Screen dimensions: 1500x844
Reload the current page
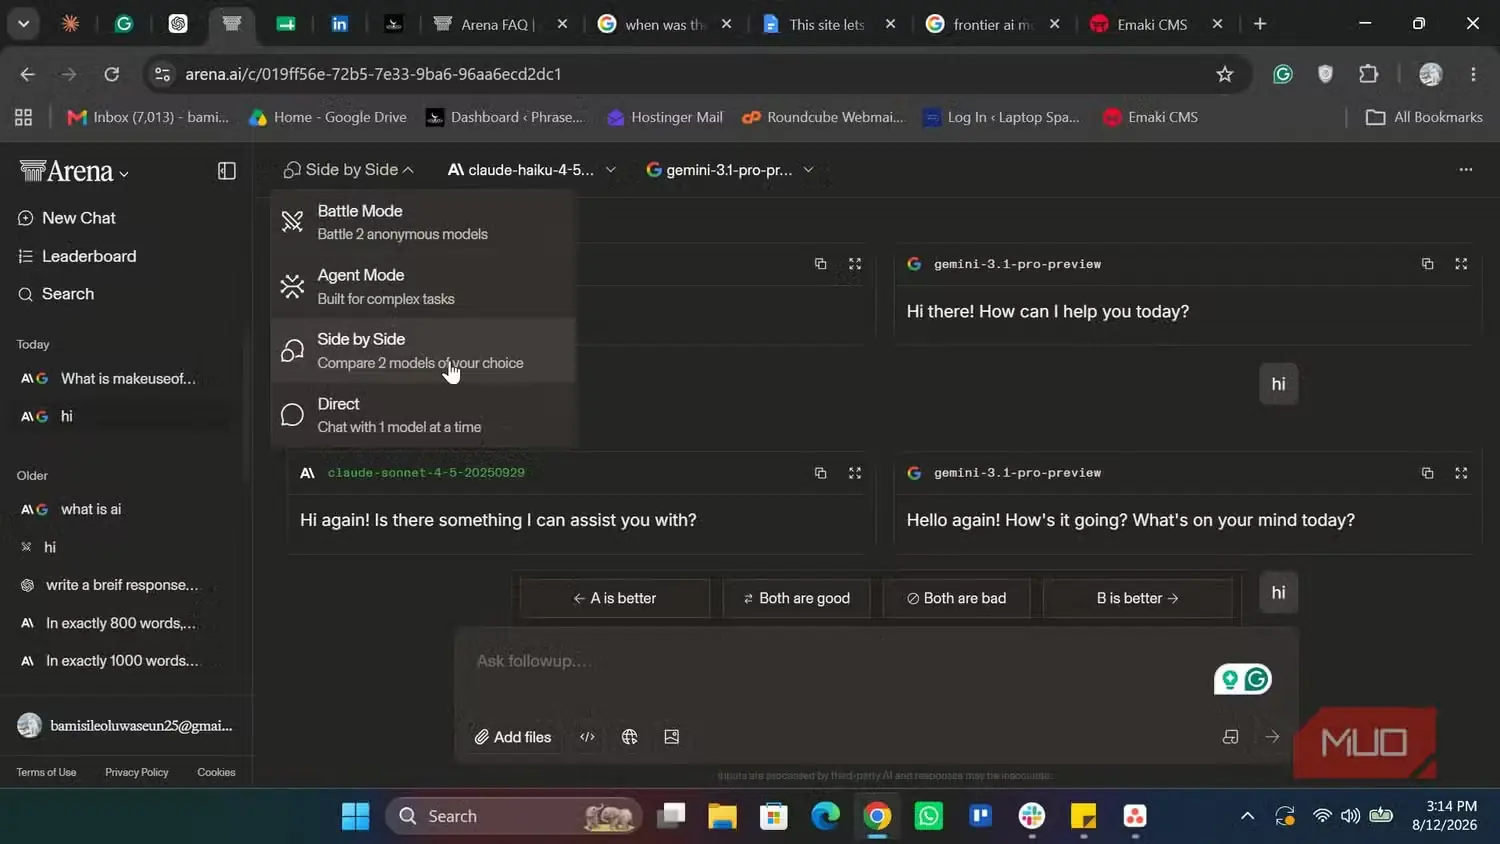pyautogui.click(x=112, y=74)
